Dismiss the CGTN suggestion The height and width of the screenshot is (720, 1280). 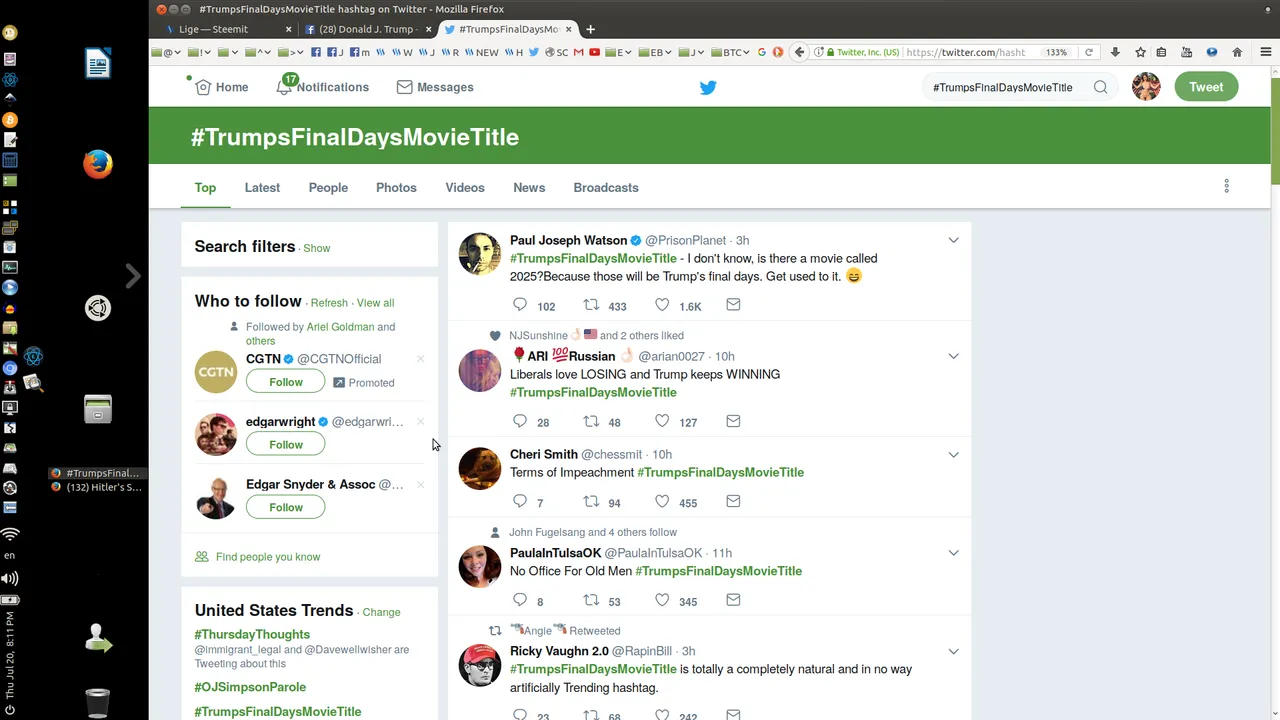(x=420, y=359)
